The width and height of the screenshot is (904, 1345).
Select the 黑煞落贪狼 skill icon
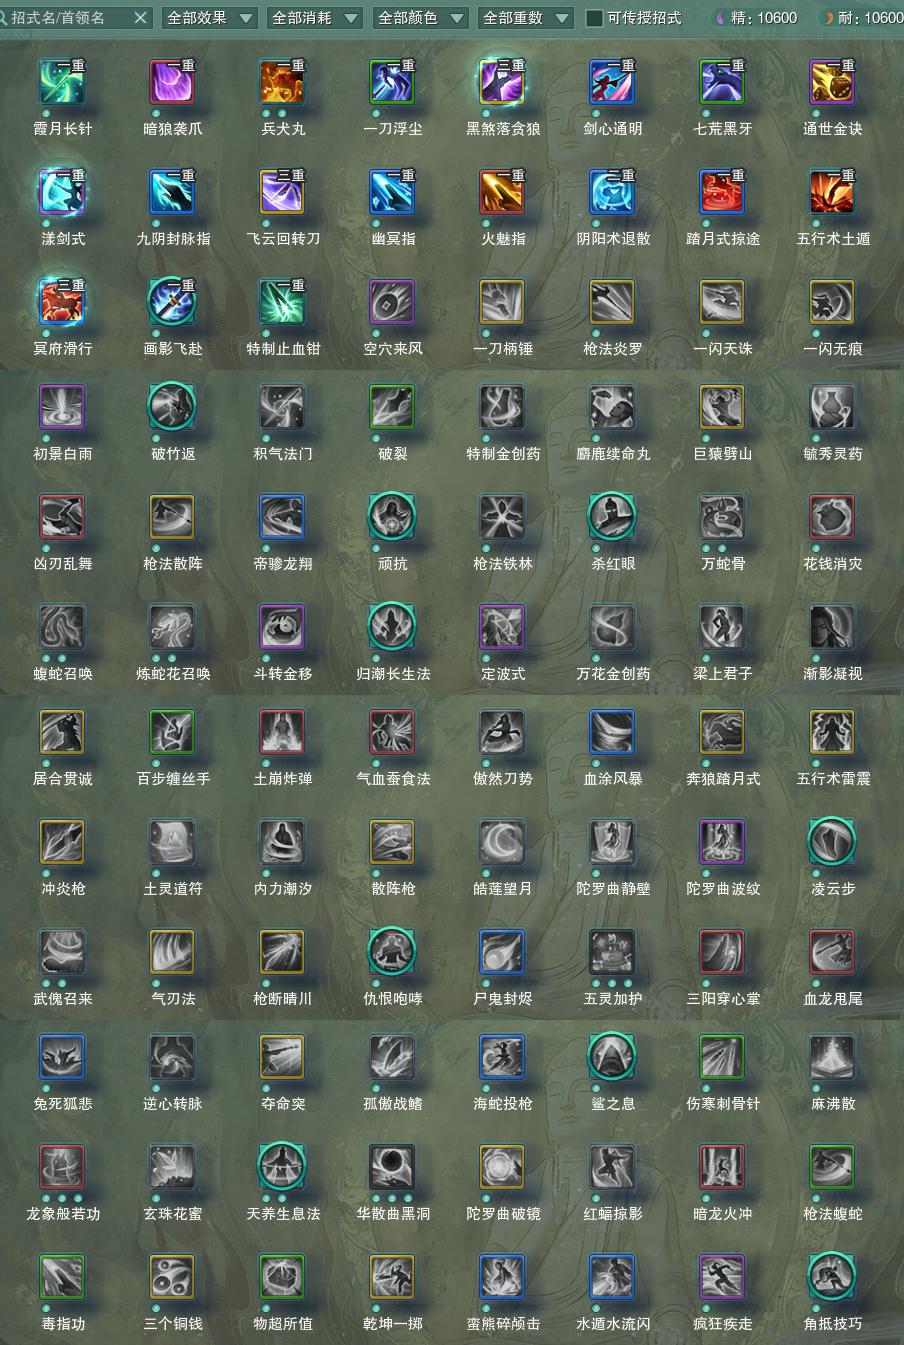tap(502, 82)
